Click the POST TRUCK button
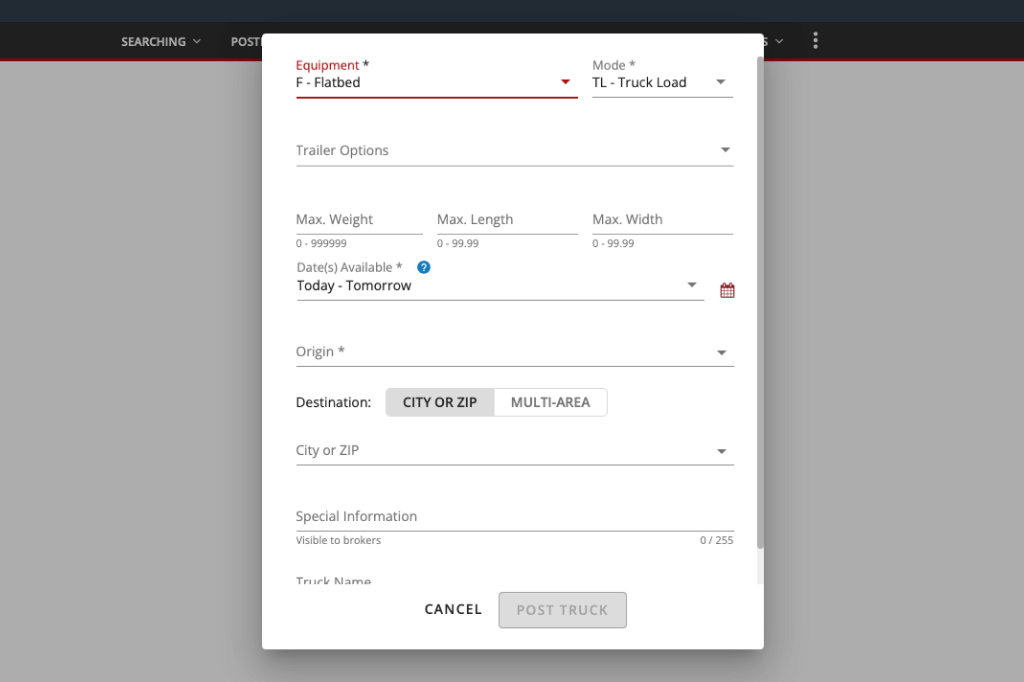Viewport: 1024px width, 682px height. click(x=562, y=610)
